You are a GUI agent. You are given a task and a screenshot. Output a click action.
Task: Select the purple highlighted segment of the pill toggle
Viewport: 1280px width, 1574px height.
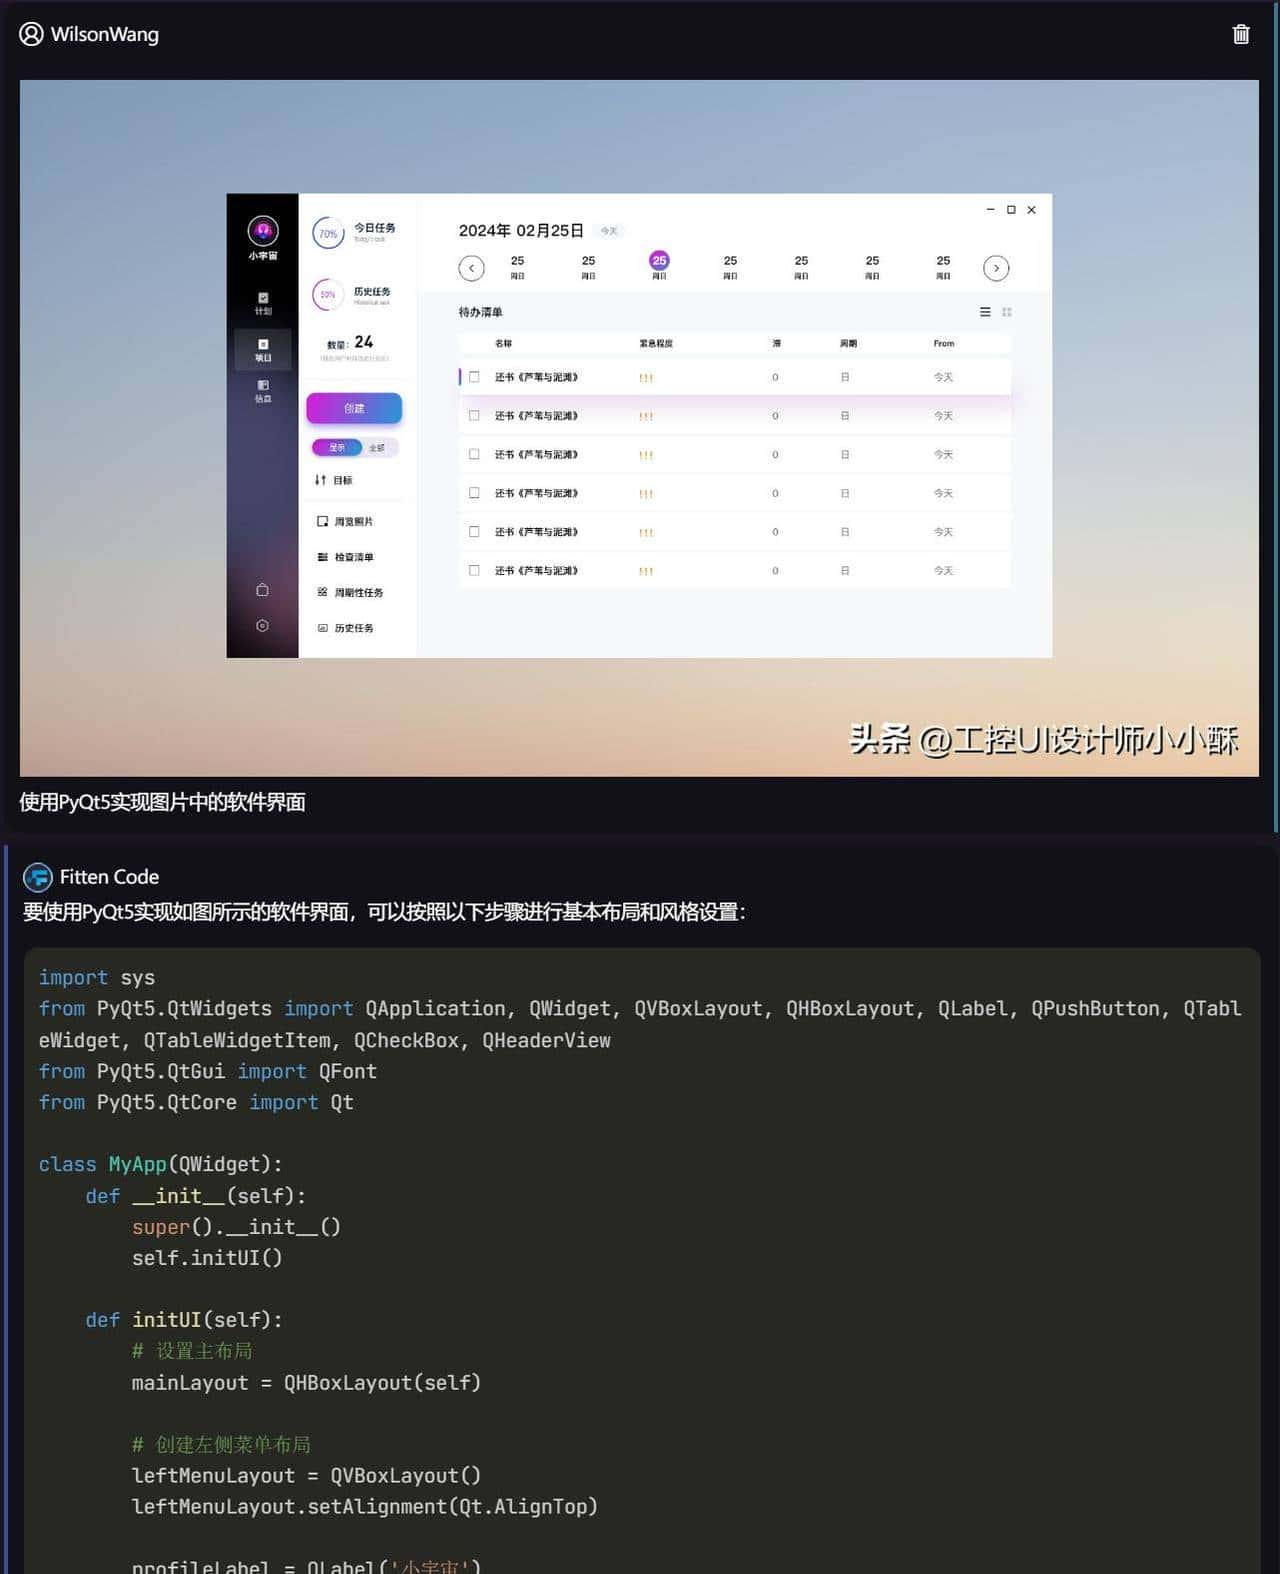[337, 448]
